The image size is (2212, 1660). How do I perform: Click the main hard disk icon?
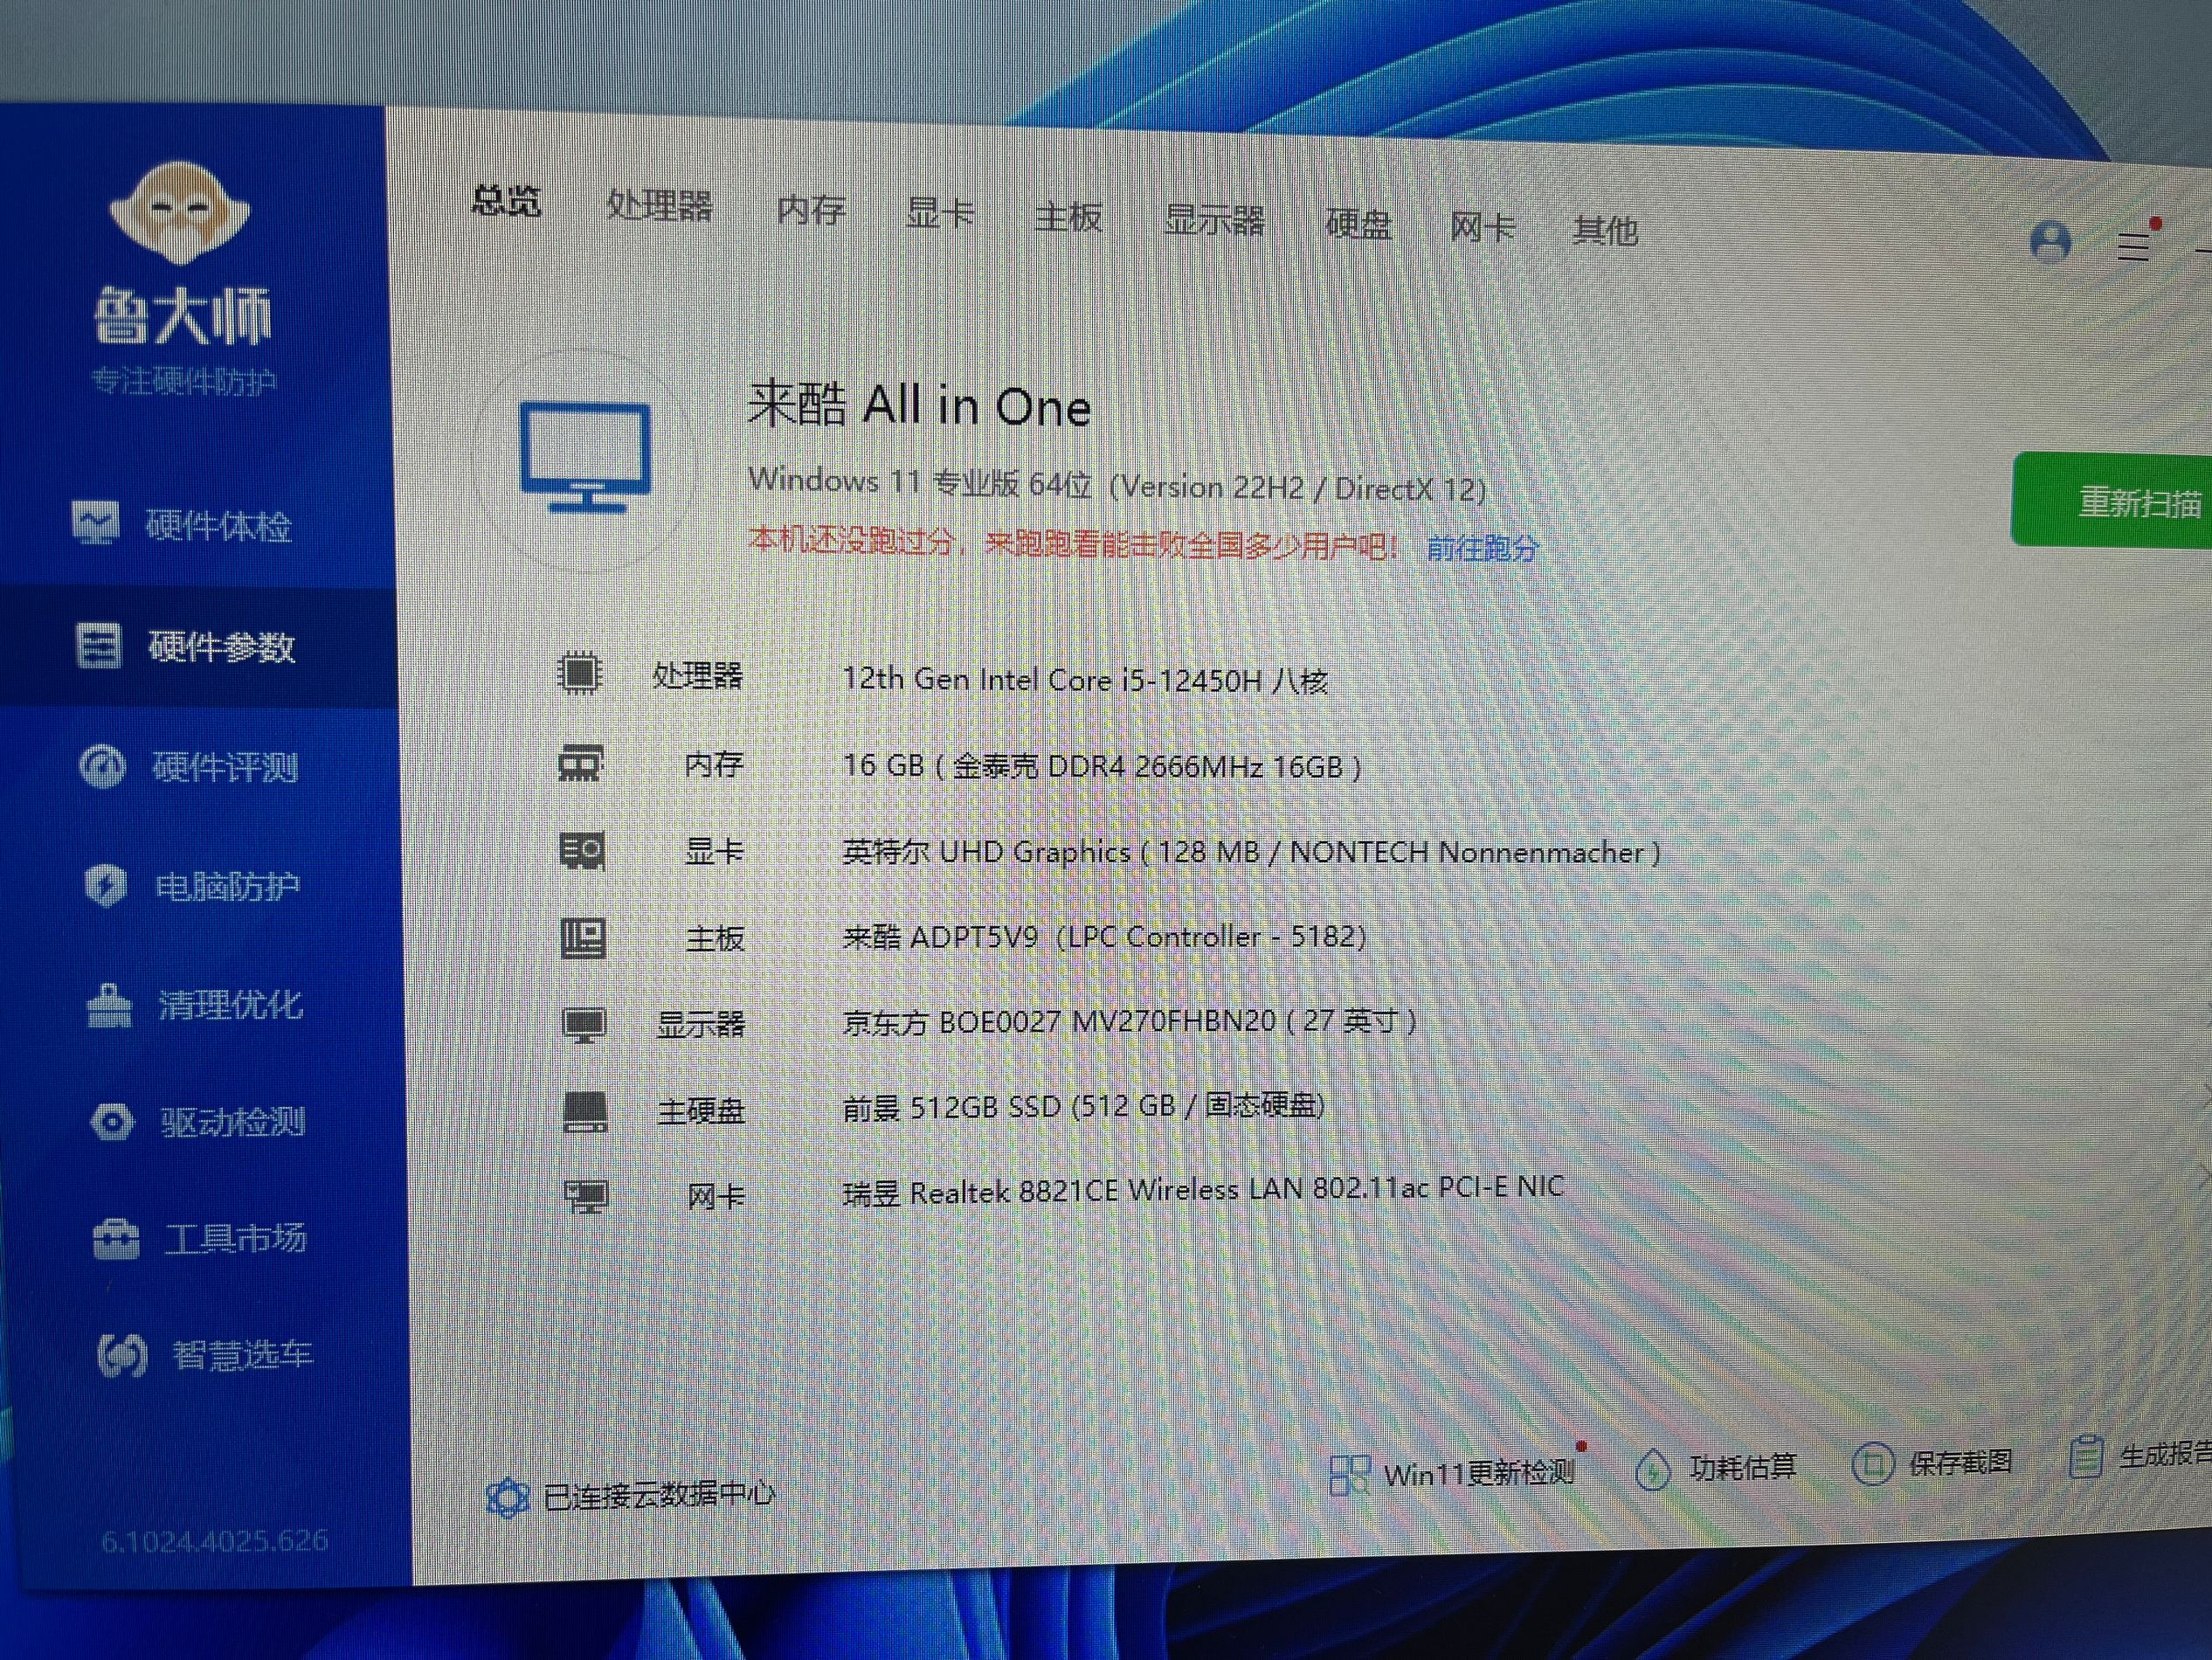click(585, 1111)
